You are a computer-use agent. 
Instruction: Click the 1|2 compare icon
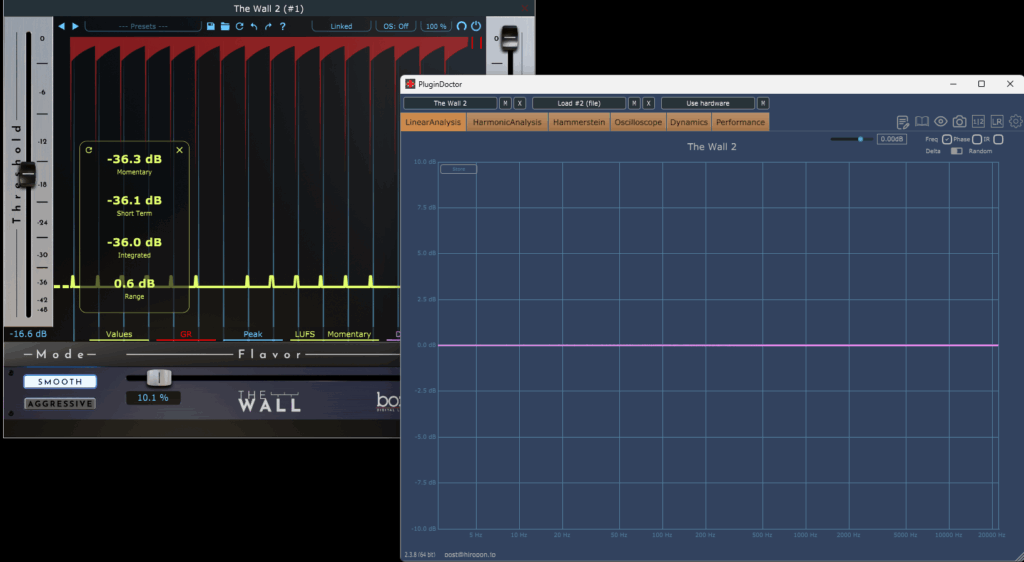click(978, 121)
